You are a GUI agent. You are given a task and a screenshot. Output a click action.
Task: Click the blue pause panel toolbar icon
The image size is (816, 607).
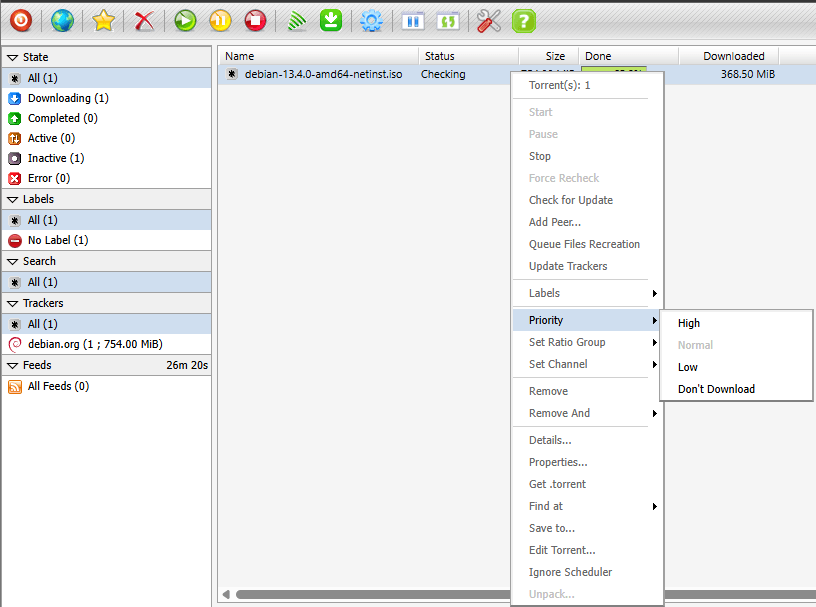pyautogui.click(x=413, y=21)
